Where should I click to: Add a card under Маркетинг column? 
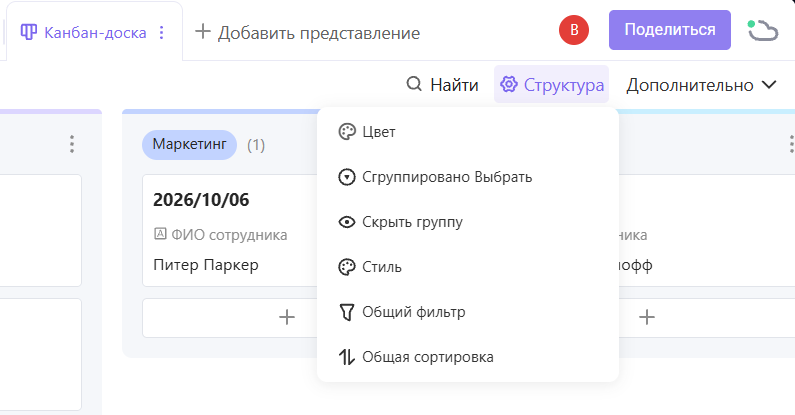286,317
